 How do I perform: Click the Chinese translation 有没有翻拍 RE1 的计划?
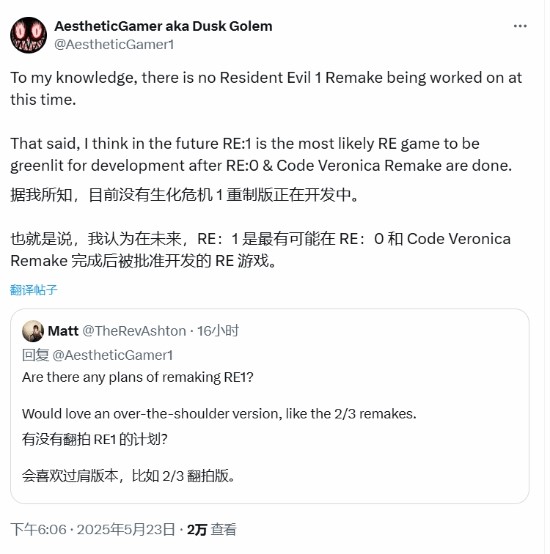coord(95,439)
